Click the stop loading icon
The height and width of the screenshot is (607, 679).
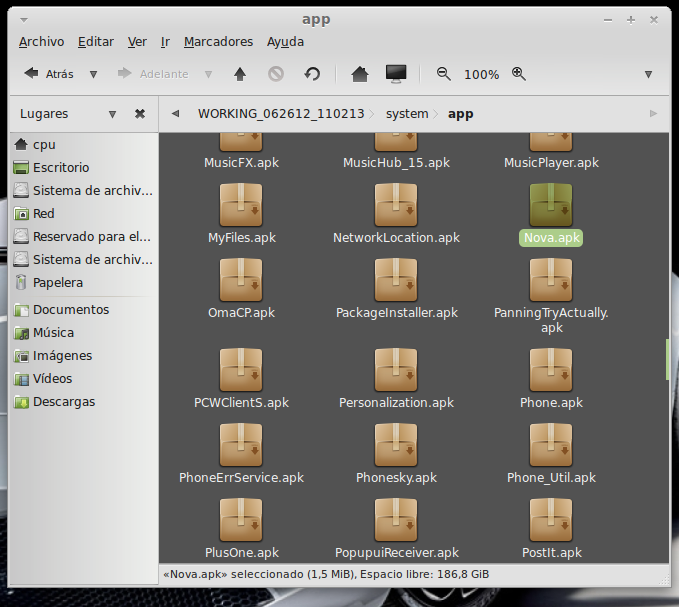pos(276,74)
